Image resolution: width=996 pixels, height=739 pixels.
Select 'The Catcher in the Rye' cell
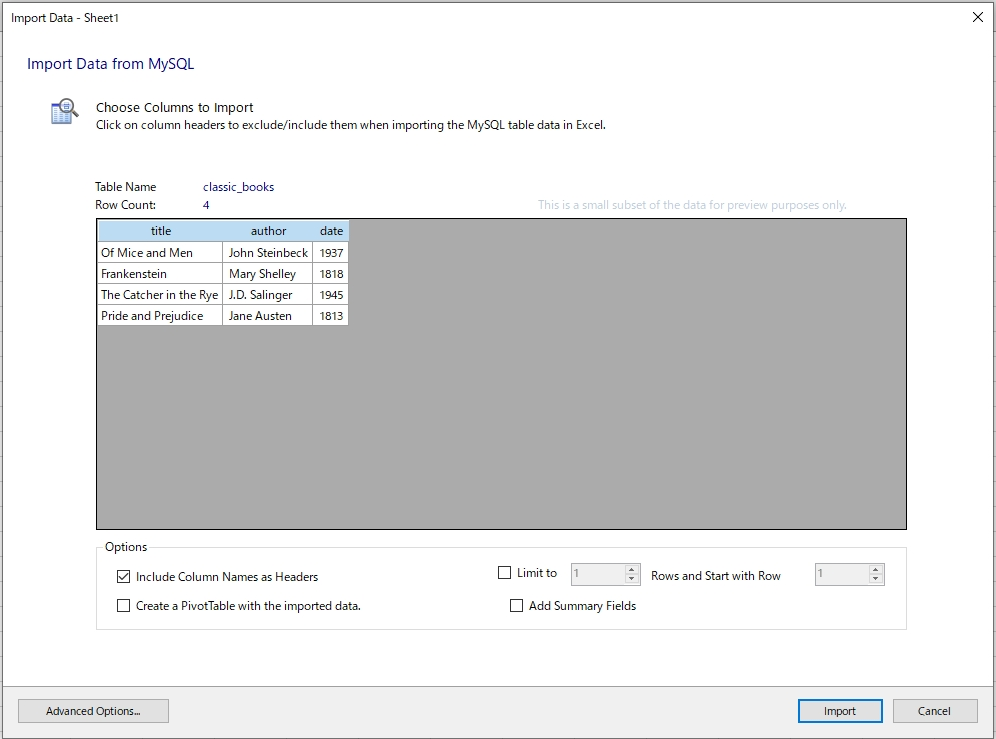click(160, 295)
